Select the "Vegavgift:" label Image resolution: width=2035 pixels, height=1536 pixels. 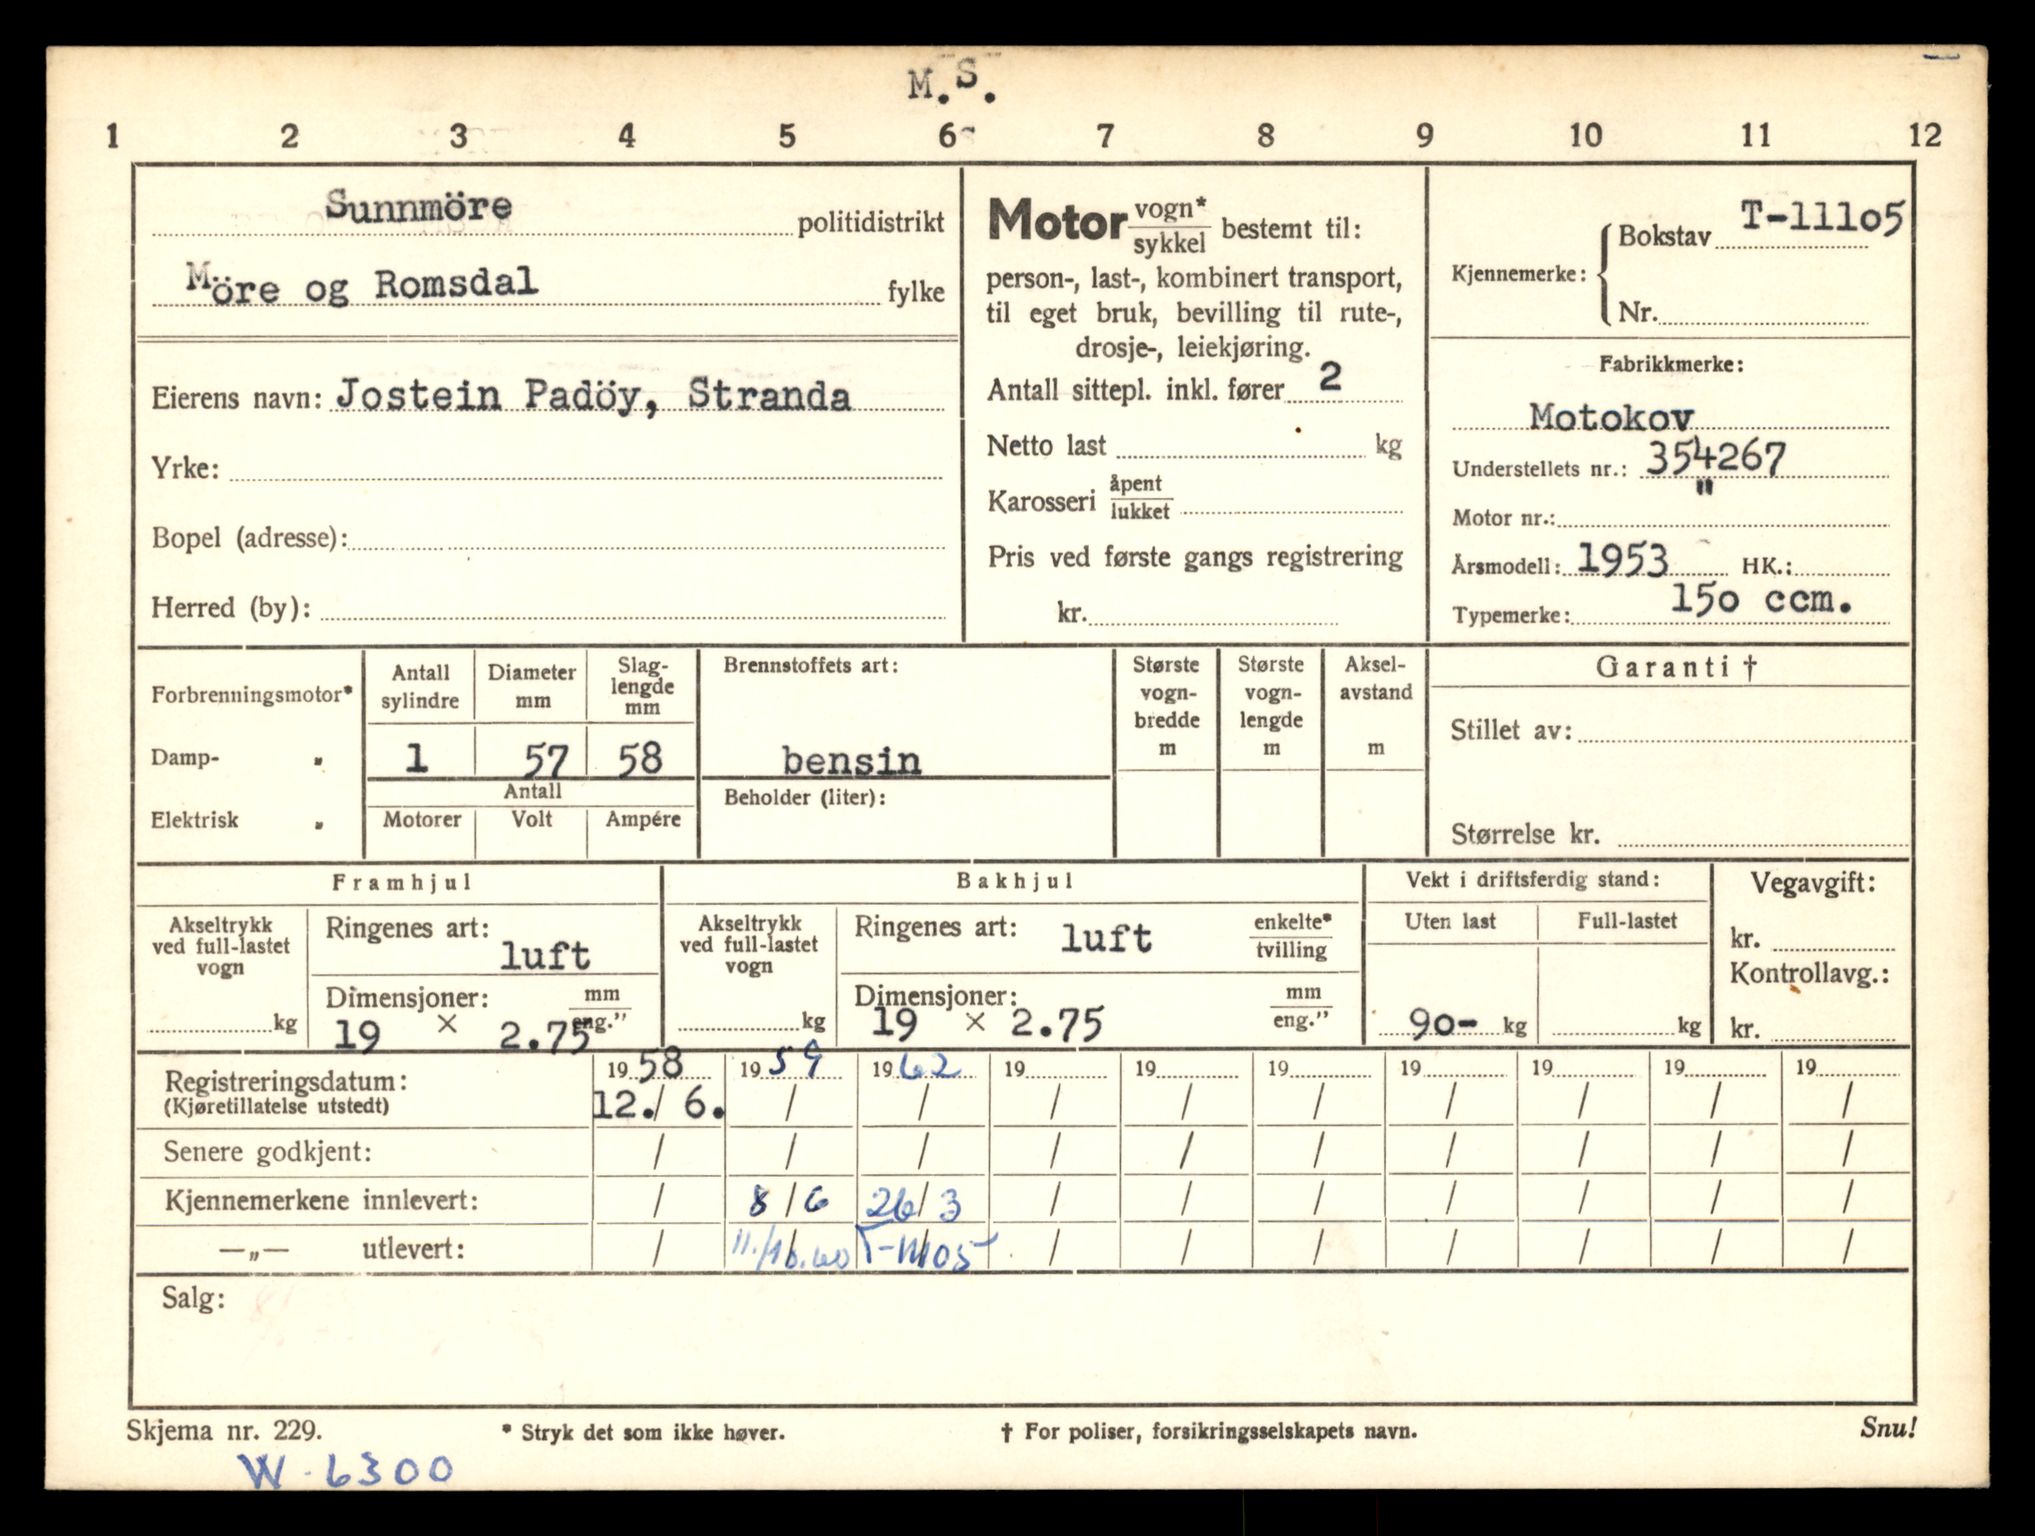tap(1812, 883)
